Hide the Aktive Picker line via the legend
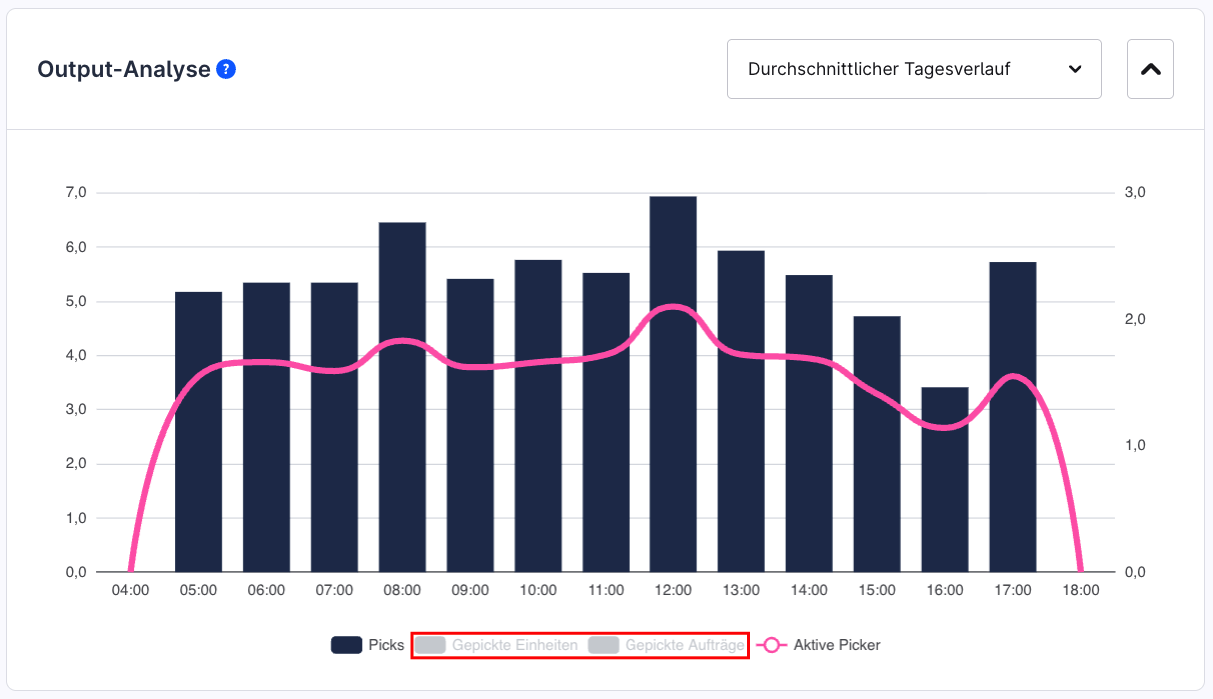 pyautogui.click(x=819, y=645)
